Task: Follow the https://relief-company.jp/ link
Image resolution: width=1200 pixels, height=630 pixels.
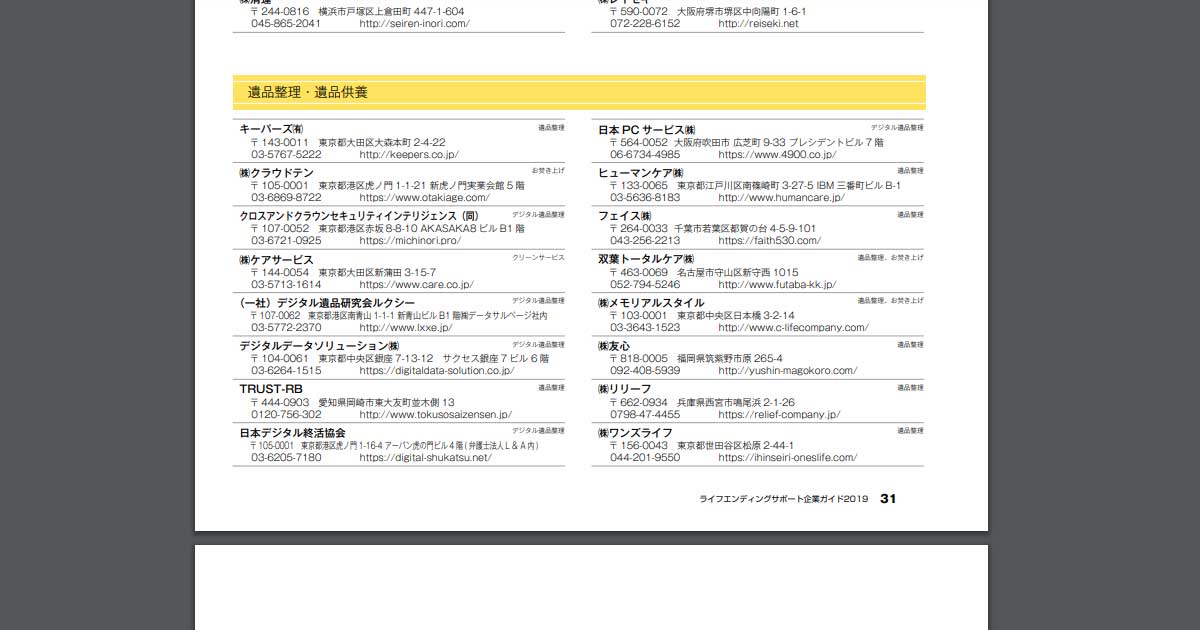Action: point(779,415)
